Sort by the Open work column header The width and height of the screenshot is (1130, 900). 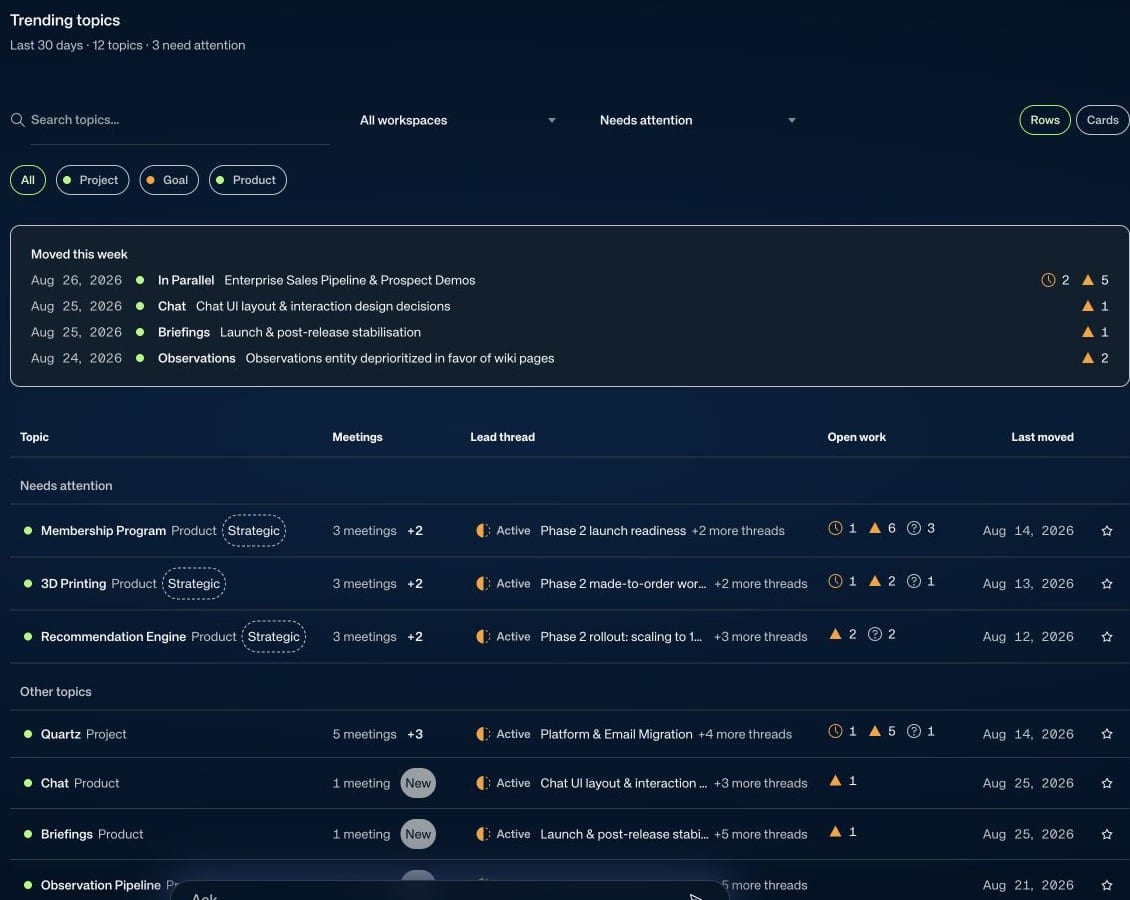(857, 437)
